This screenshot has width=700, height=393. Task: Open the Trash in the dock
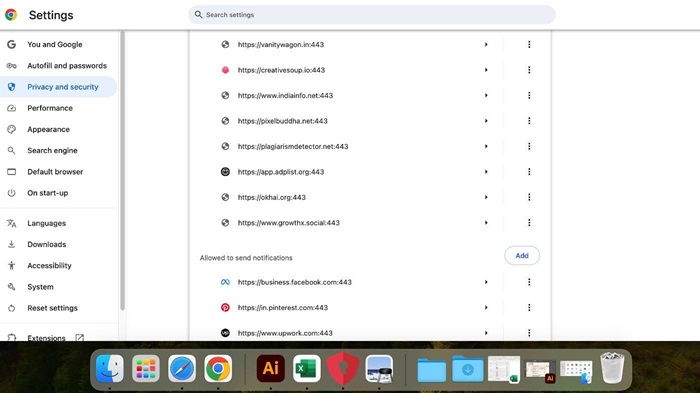point(612,368)
